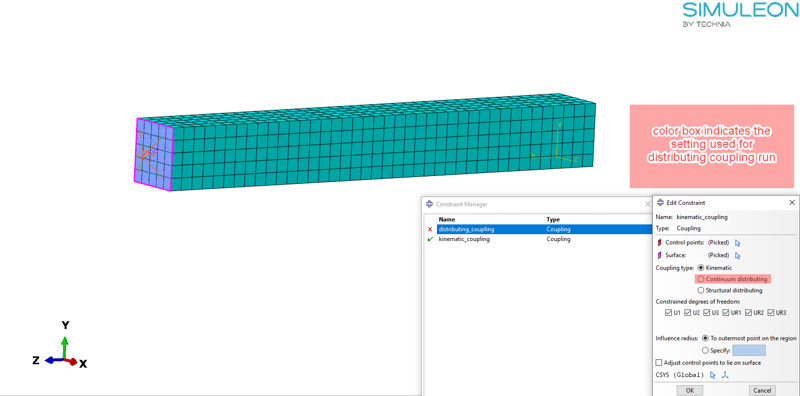Click the Simuleon by Technia logo
Image resolution: width=800 pixels, height=396 pixels.
[740, 14]
